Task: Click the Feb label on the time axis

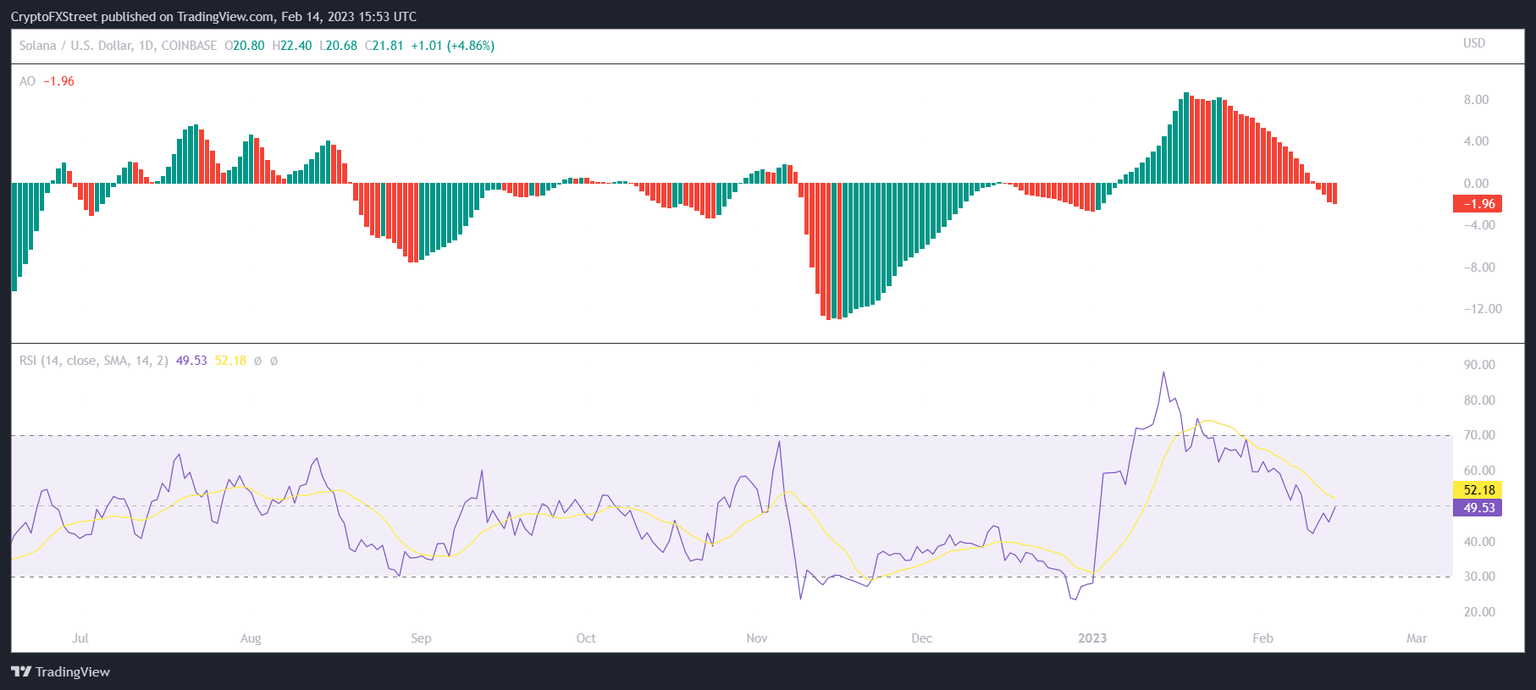Action: click(1262, 638)
